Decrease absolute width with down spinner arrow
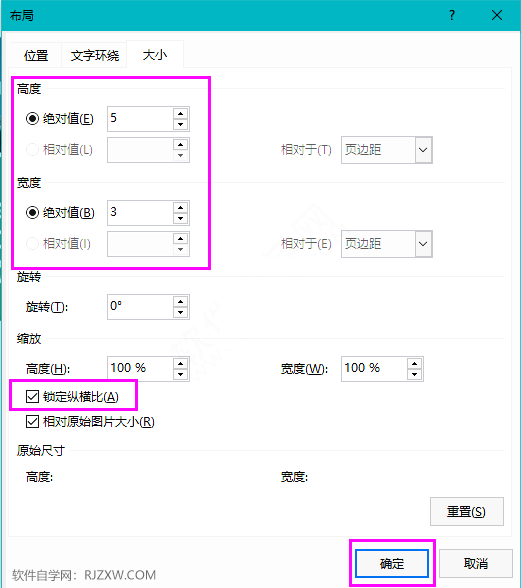521x588 pixels. [180, 218]
